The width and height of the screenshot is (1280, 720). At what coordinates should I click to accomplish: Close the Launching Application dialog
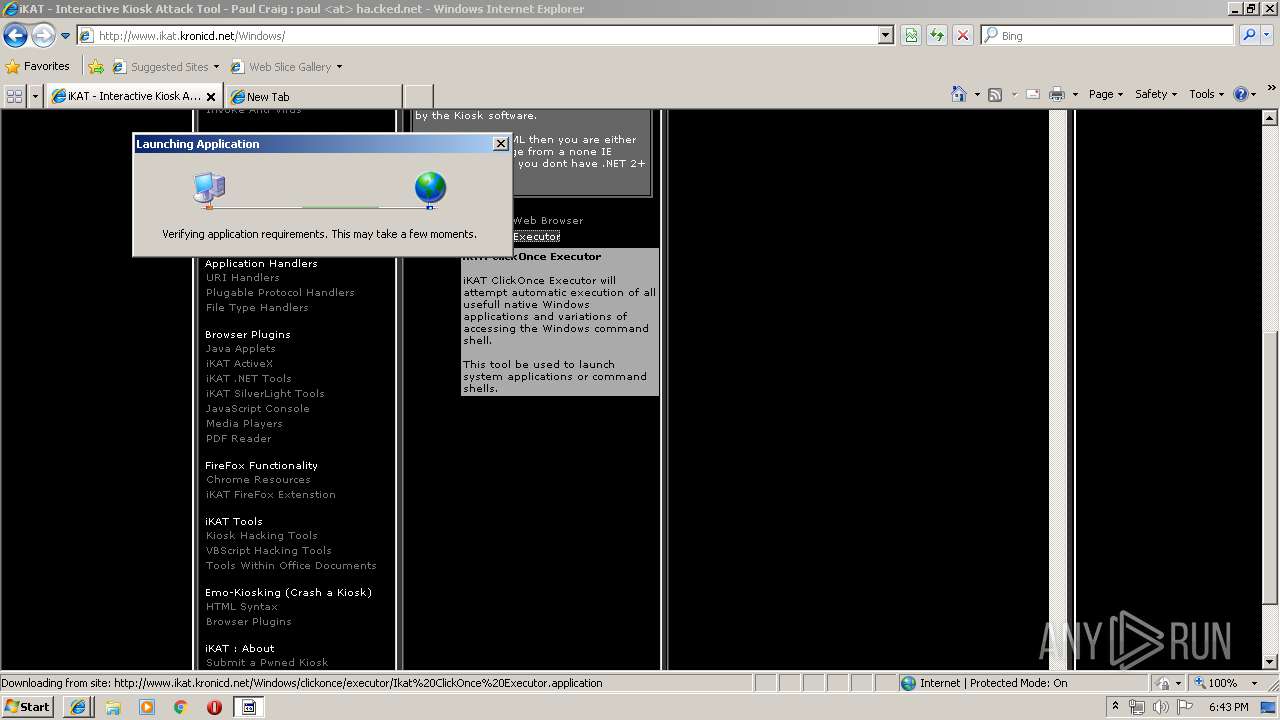pyautogui.click(x=501, y=144)
